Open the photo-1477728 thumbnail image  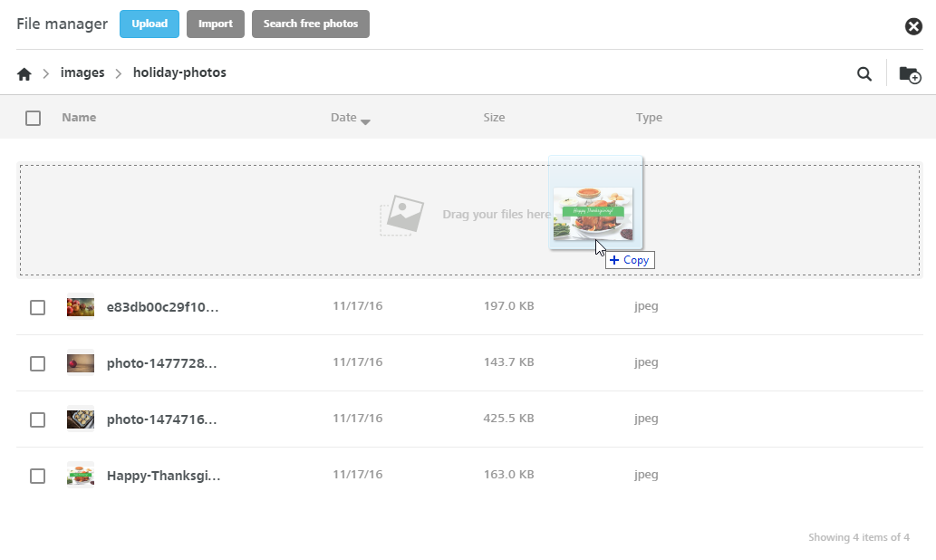point(80,363)
